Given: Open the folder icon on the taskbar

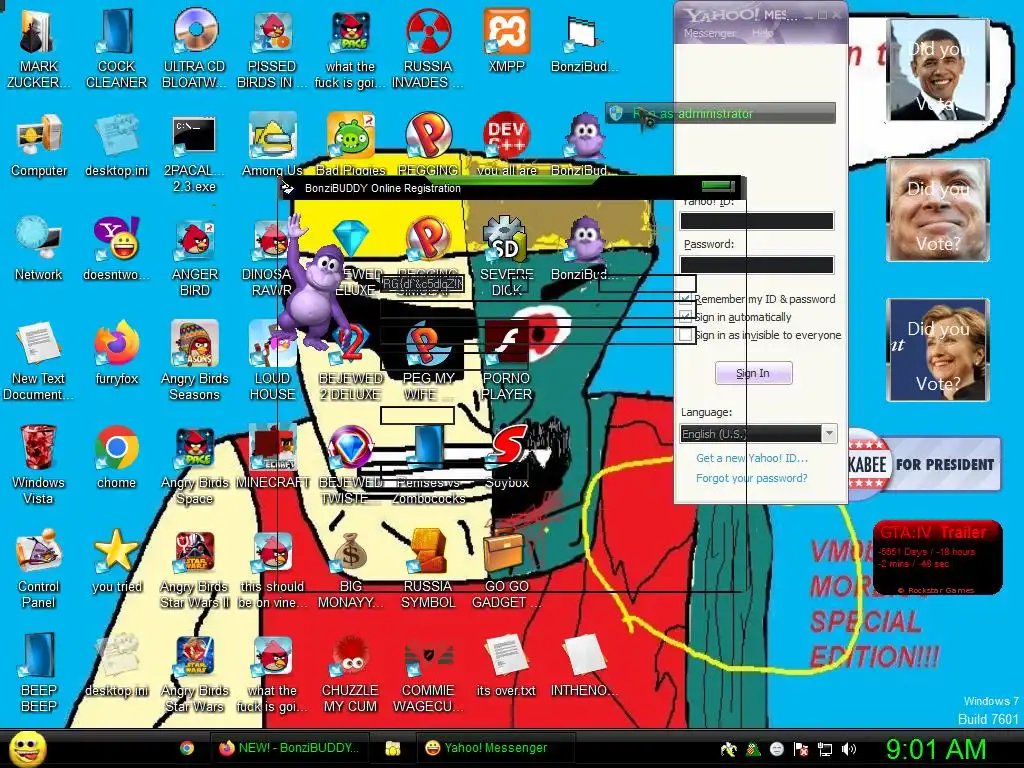Looking at the screenshot, I should (392, 748).
